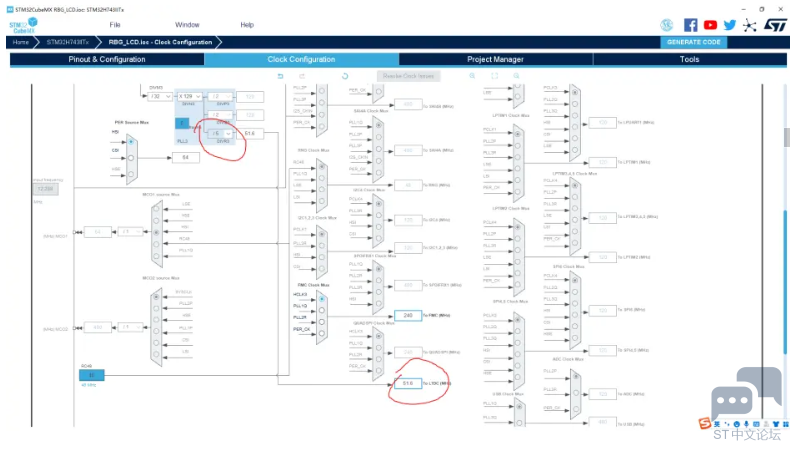This screenshot has width=790, height=450.
Task: Click the blue PLL3 fraction block
Action: [x=182, y=123]
